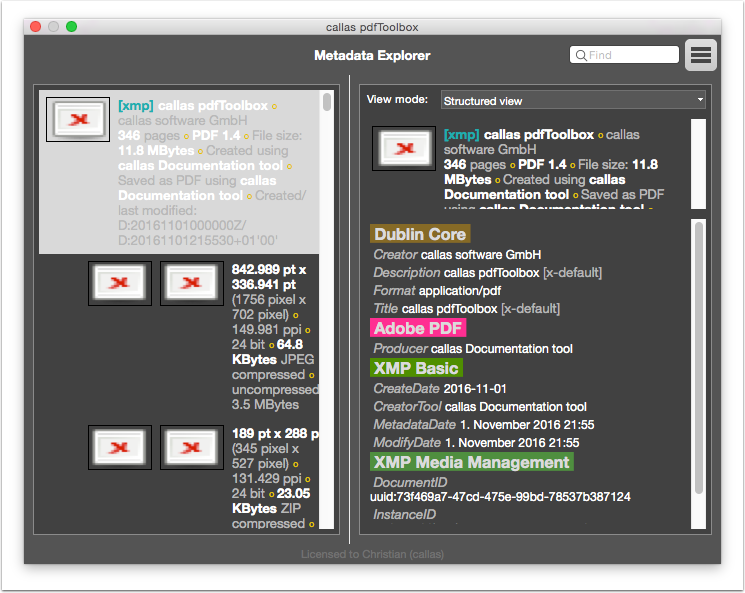Select the Format application/pdf row
Viewport: 745px width, 593px height.
(x=437, y=291)
